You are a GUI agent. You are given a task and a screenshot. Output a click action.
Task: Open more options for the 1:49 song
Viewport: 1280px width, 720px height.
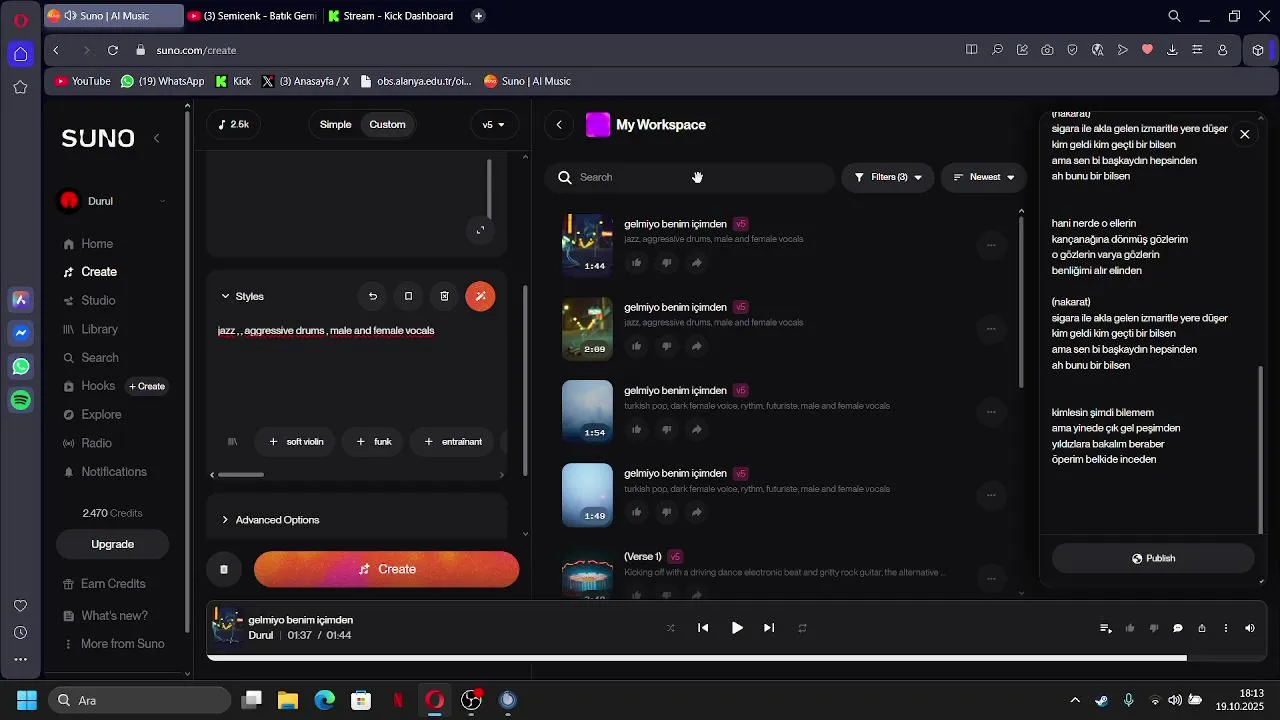point(991,495)
